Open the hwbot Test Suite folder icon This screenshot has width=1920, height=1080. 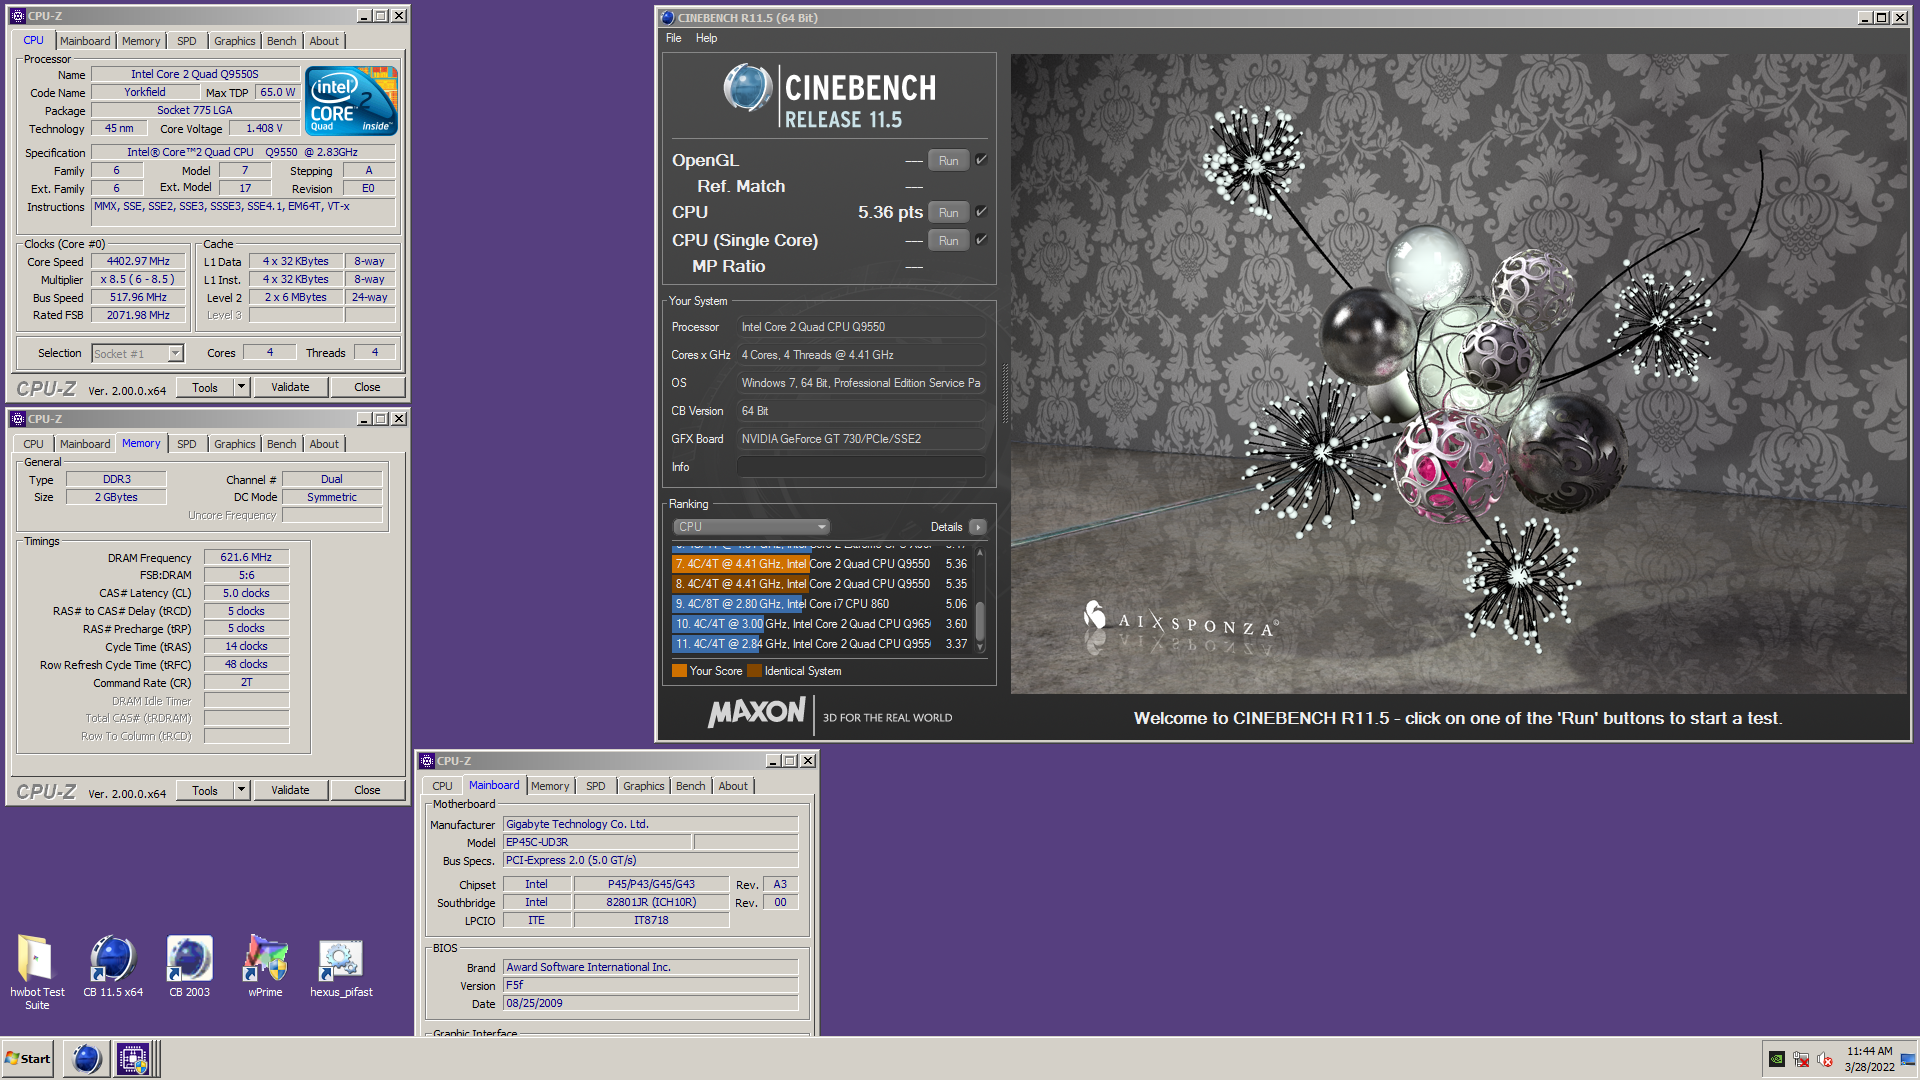[x=36, y=960]
